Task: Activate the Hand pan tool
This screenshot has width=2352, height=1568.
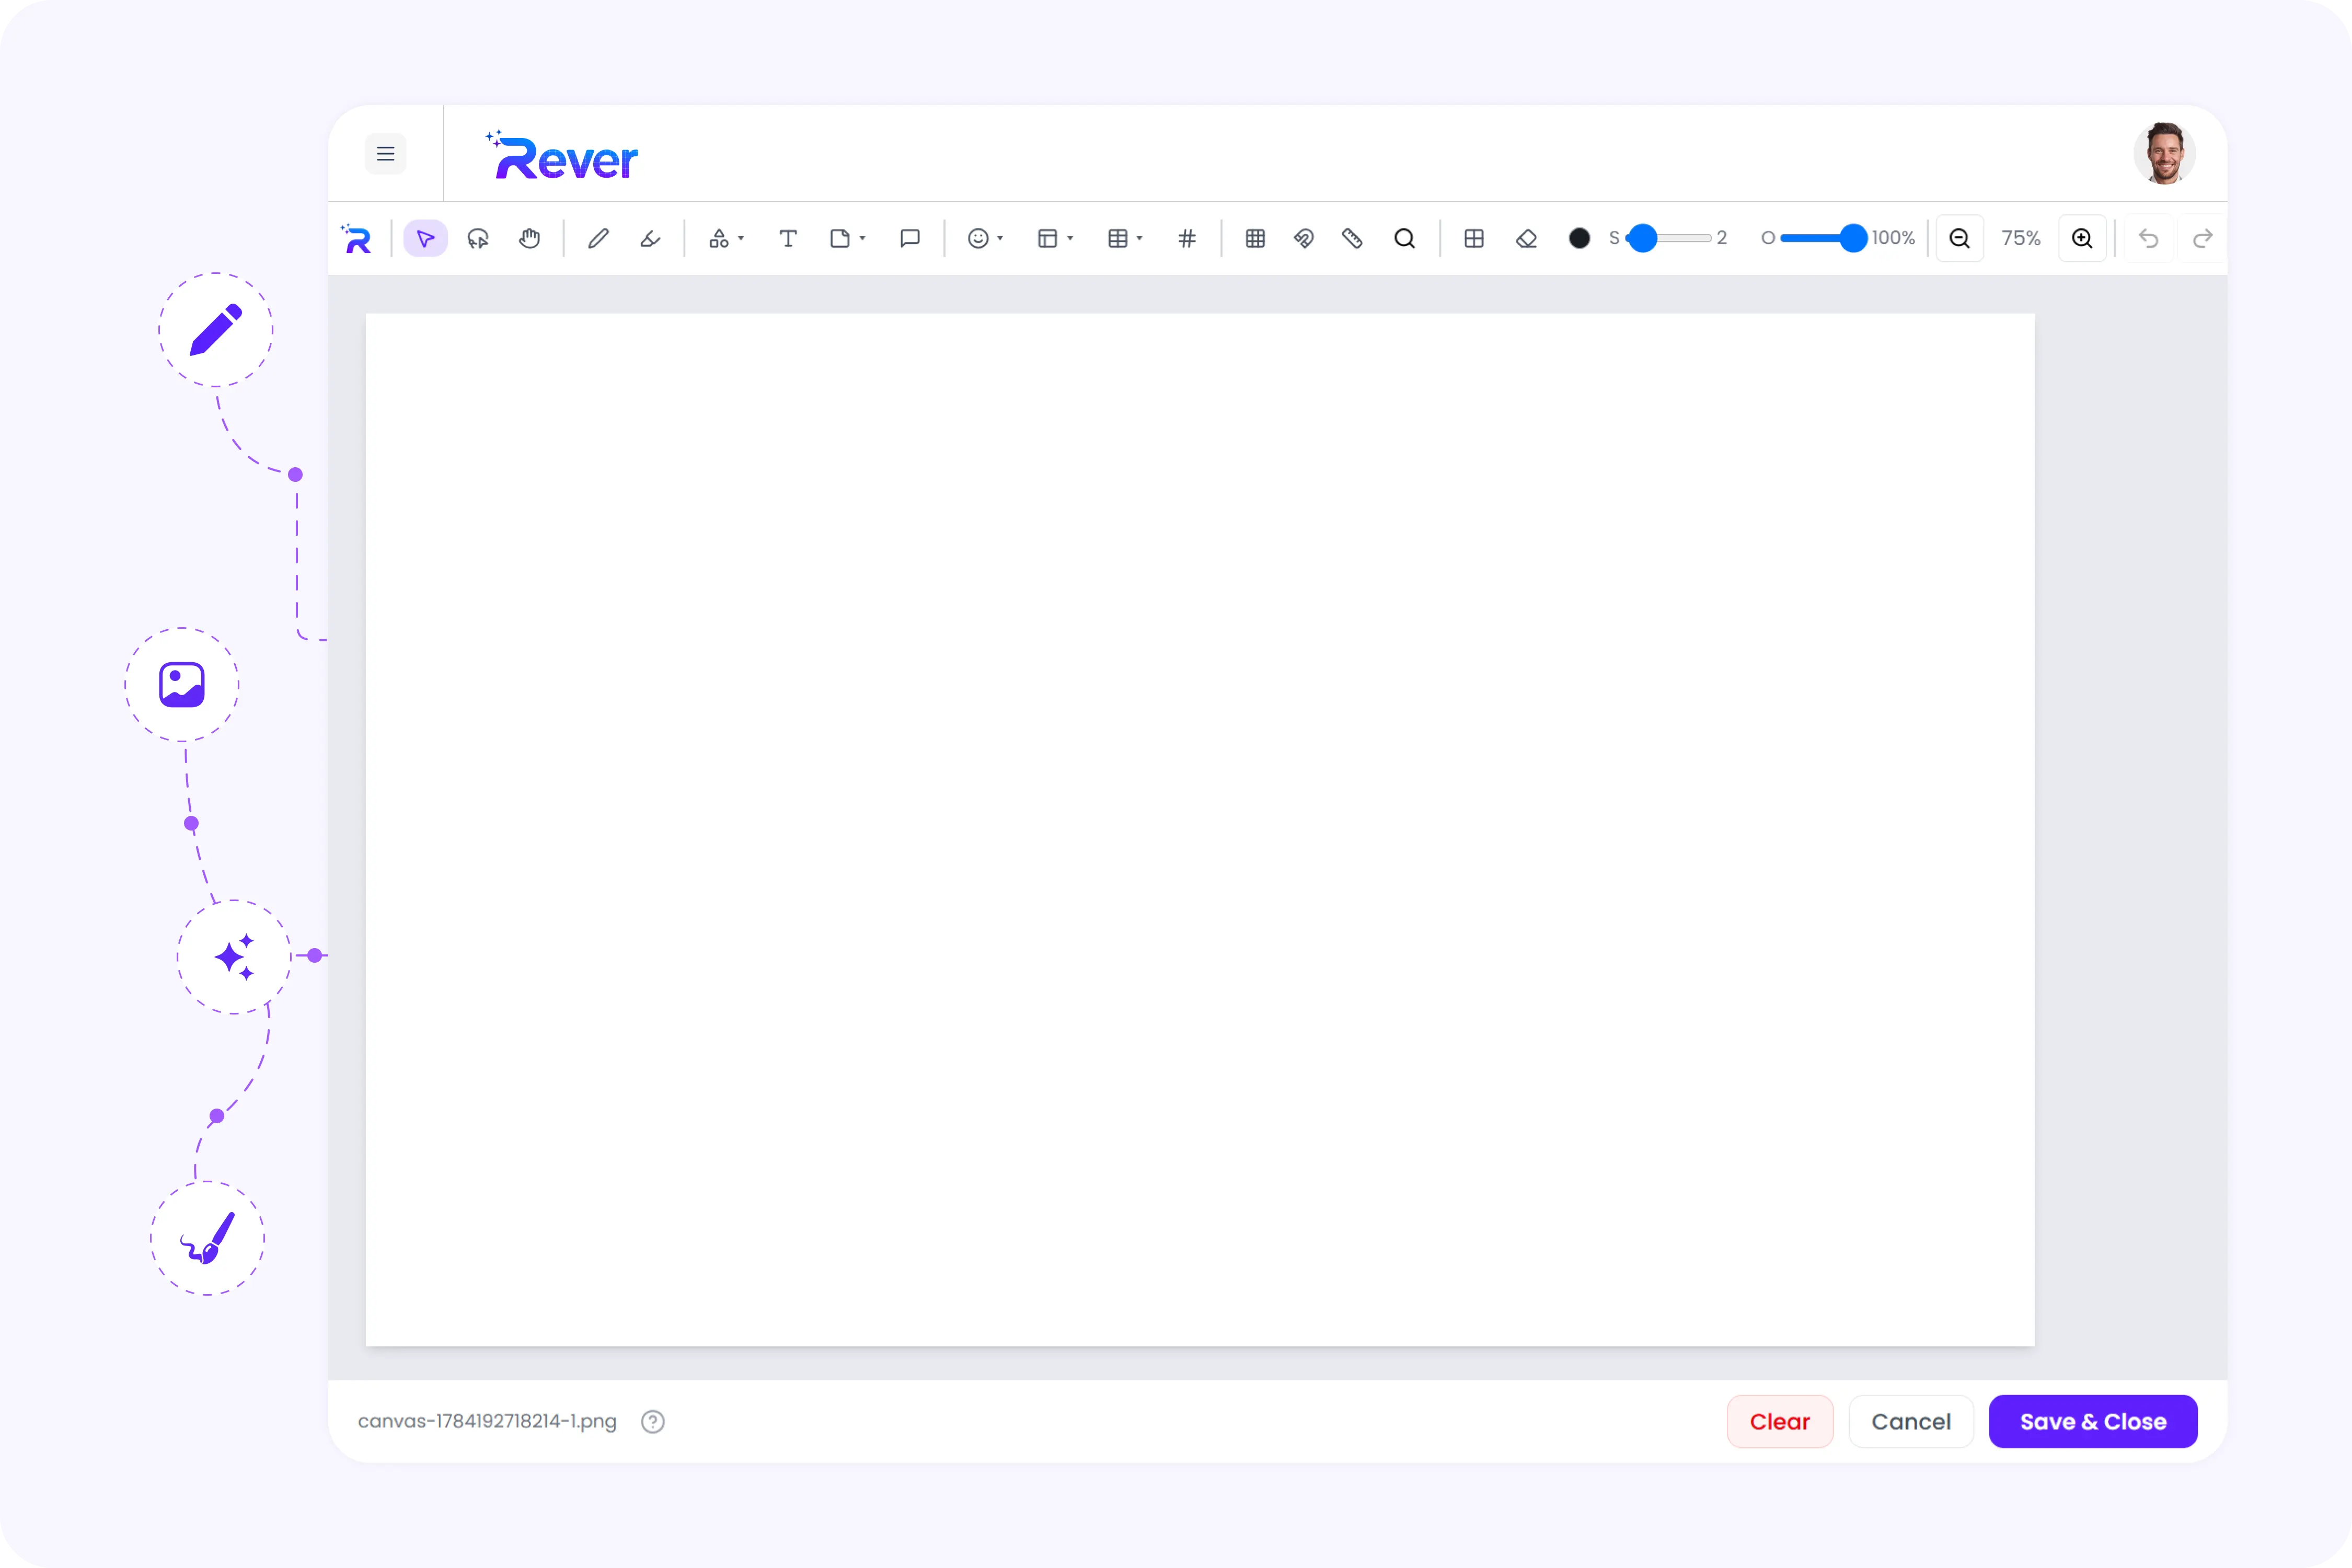Action: pos(530,238)
